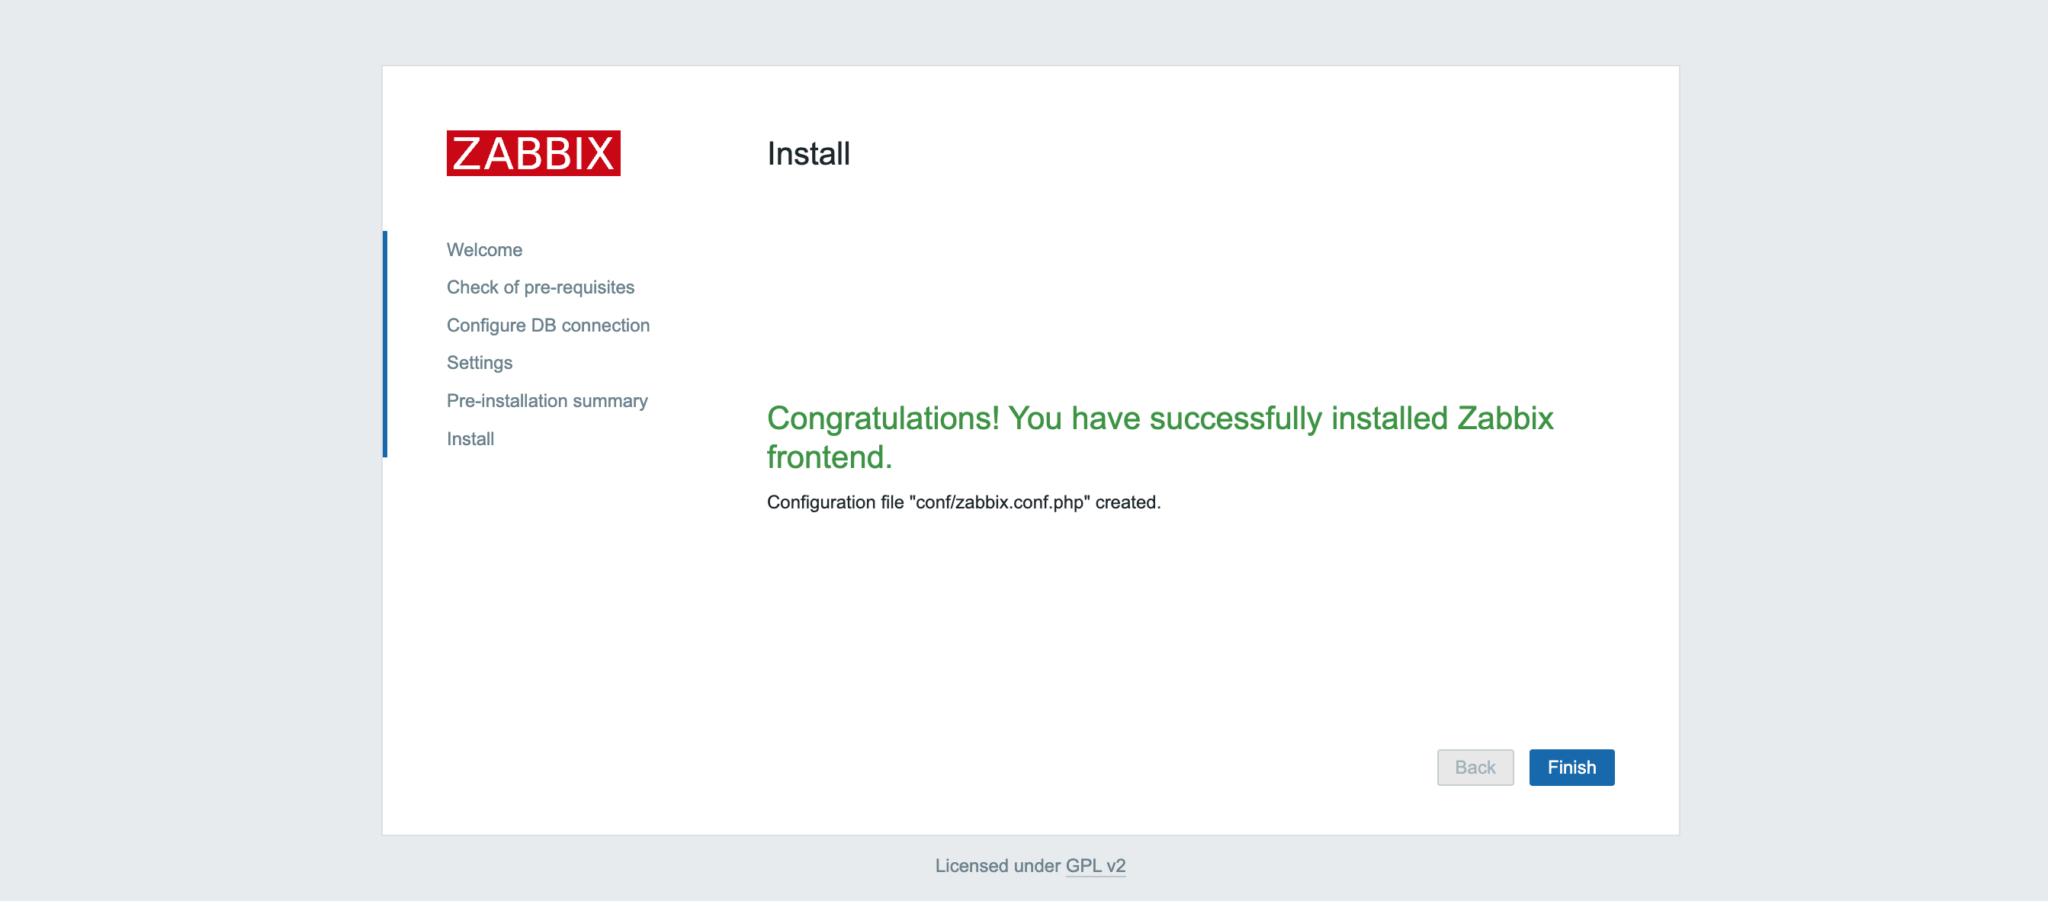Click the blue progress indicator bar

click(385, 343)
